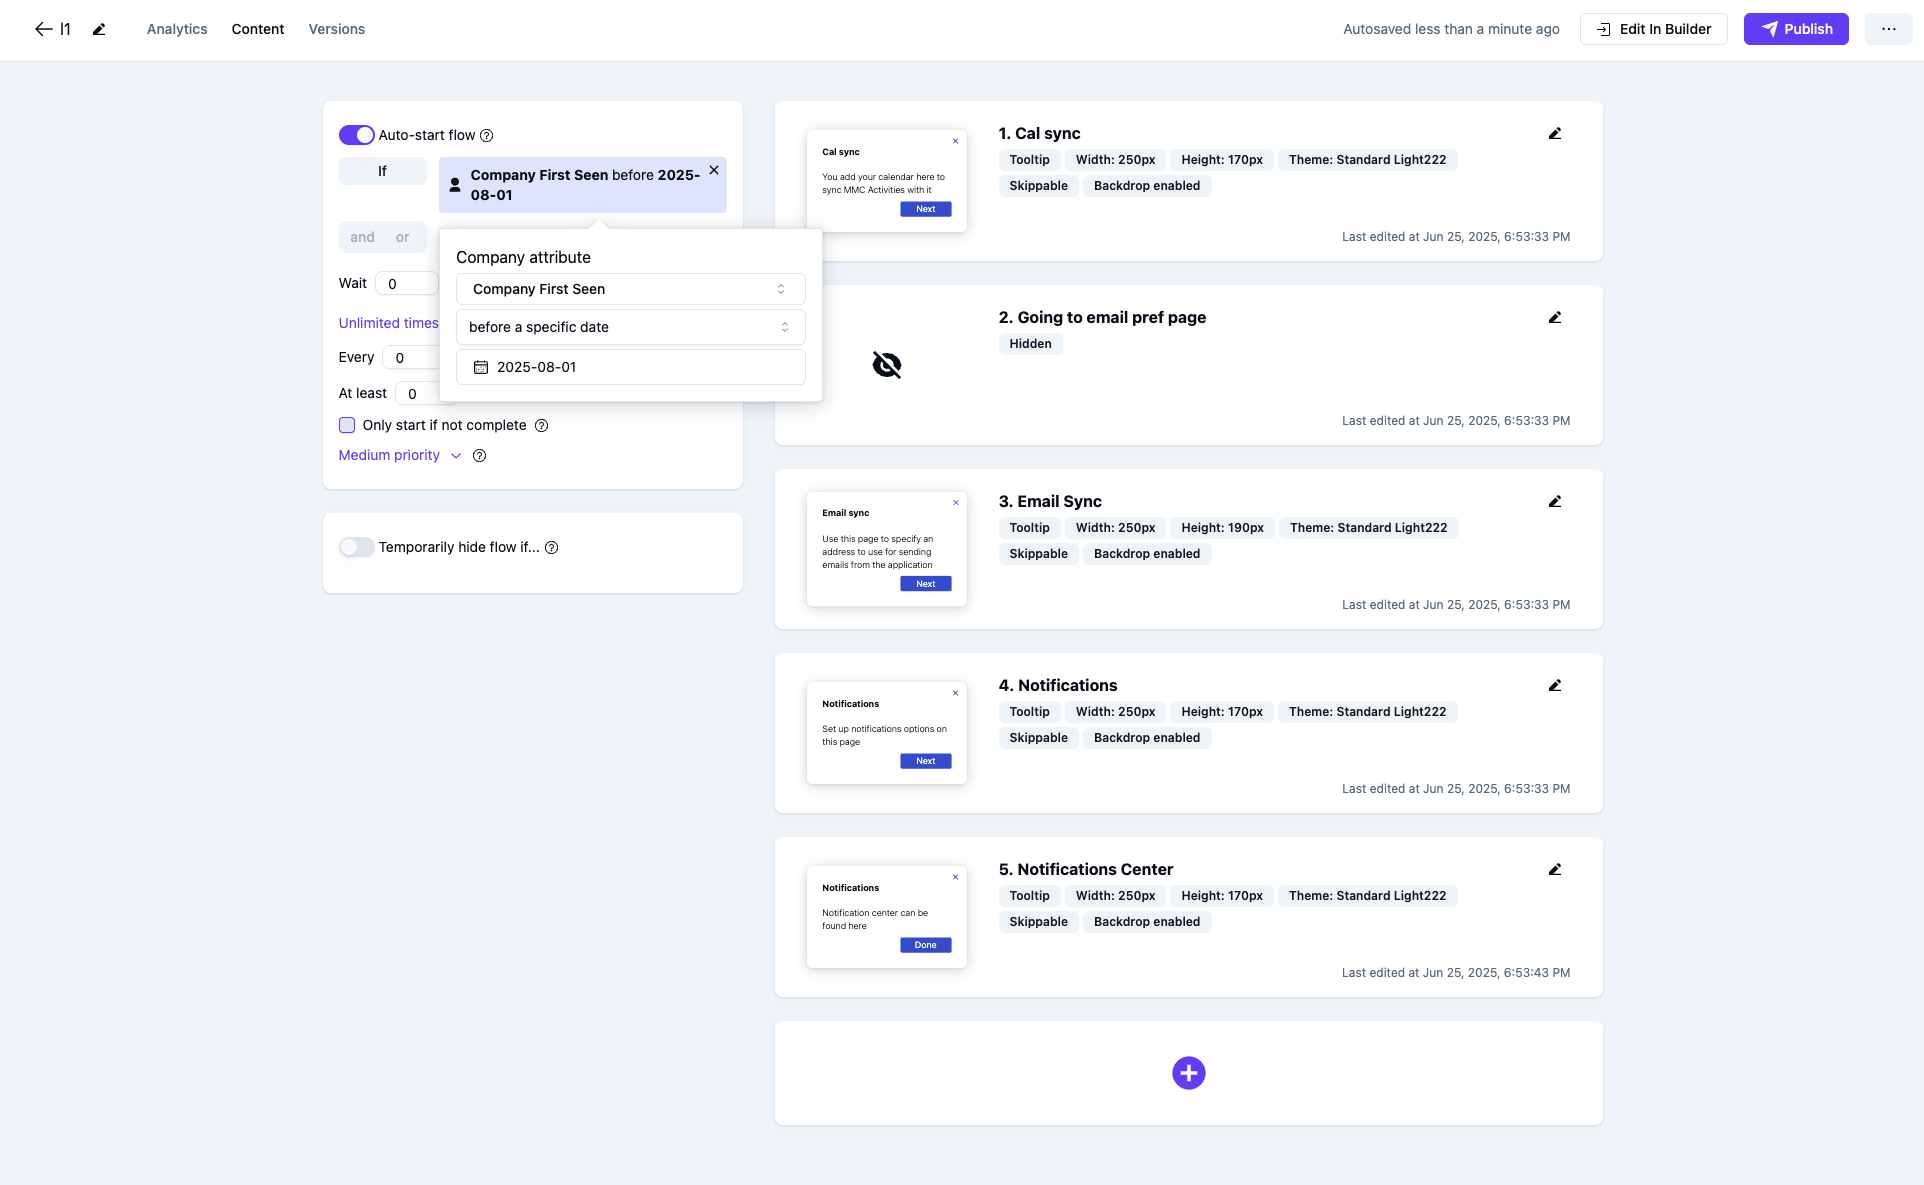1924x1185 pixels.
Task: Edit the Cal sync step pencil icon
Action: click(1554, 134)
